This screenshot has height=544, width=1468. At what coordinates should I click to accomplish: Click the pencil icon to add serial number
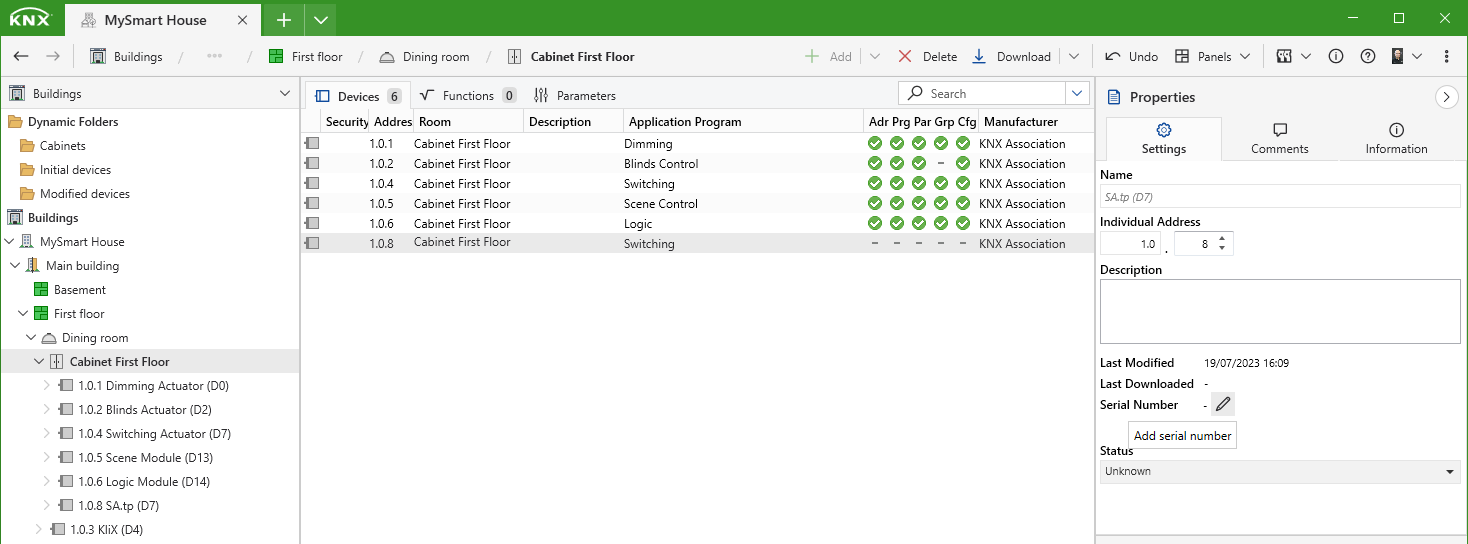coord(1223,405)
